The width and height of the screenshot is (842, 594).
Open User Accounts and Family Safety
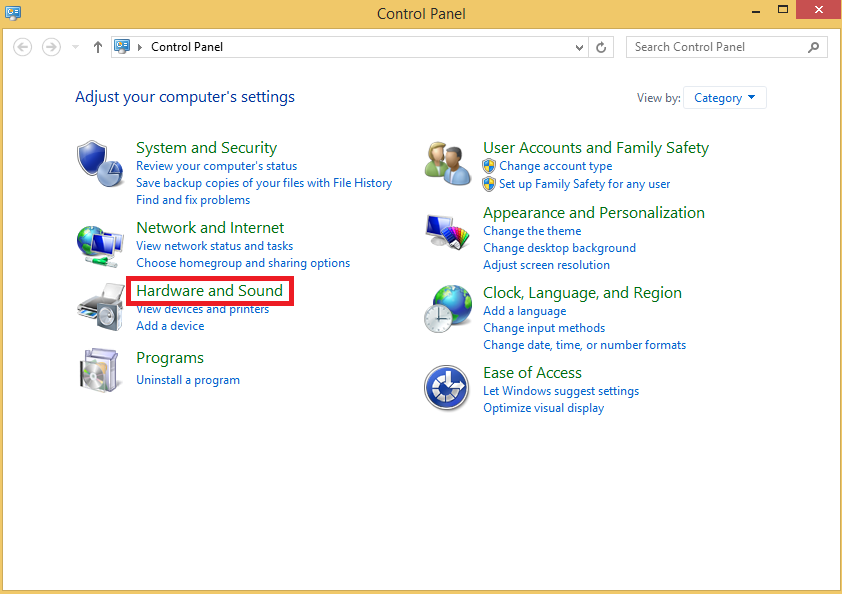(x=596, y=148)
